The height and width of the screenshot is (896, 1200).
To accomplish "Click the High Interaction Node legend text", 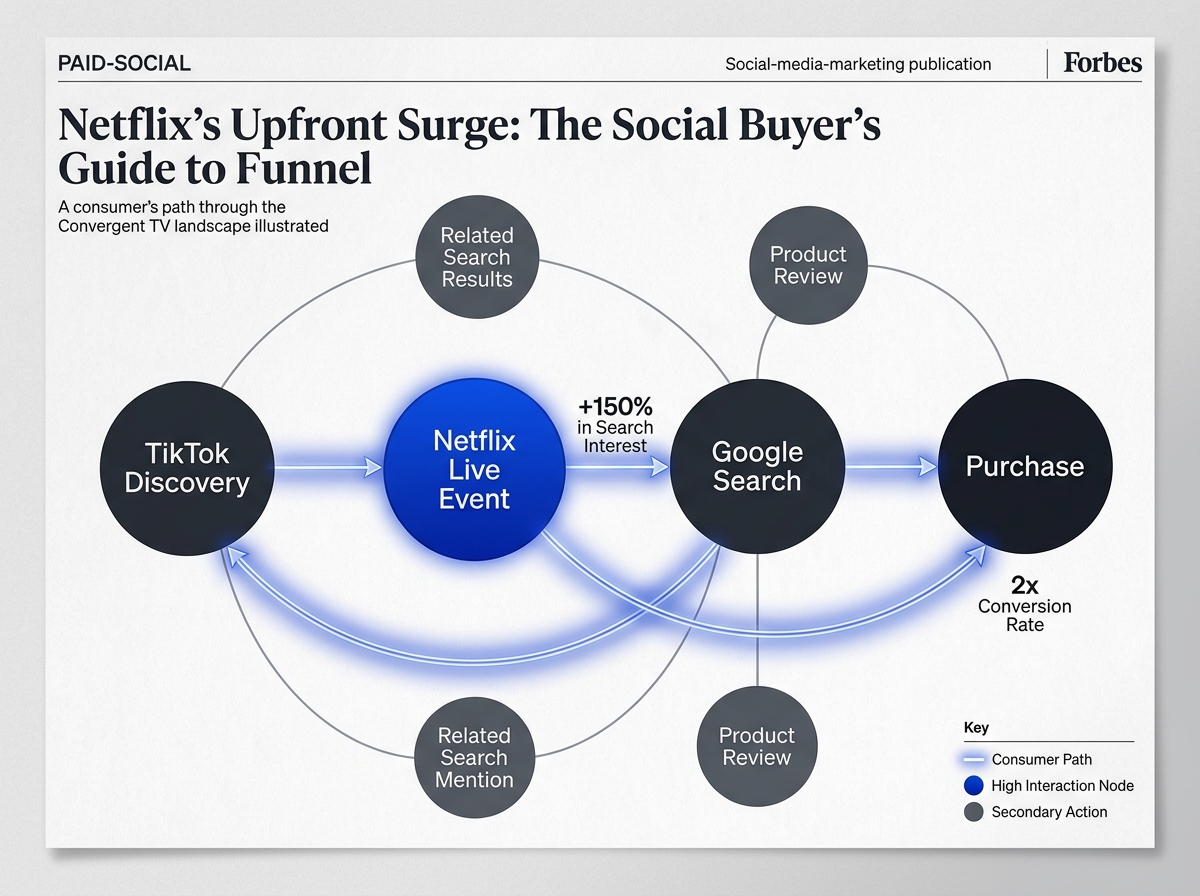I will (x=1063, y=786).
